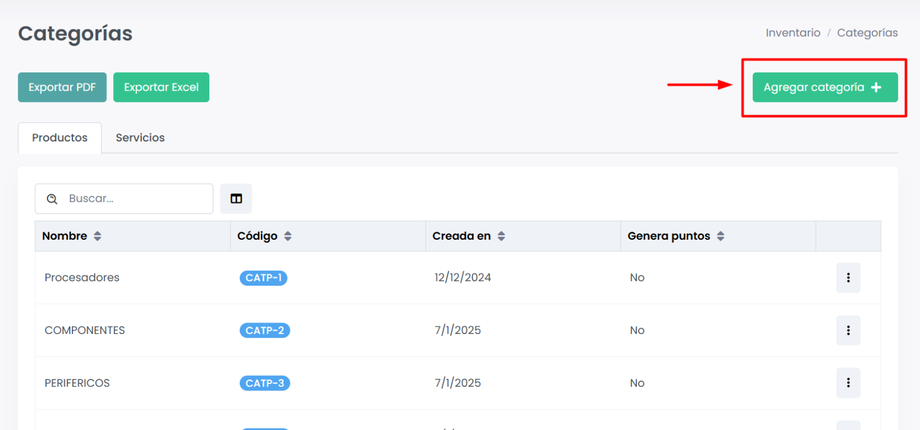Click the column visibility toggle icon

tap(236, 199)
